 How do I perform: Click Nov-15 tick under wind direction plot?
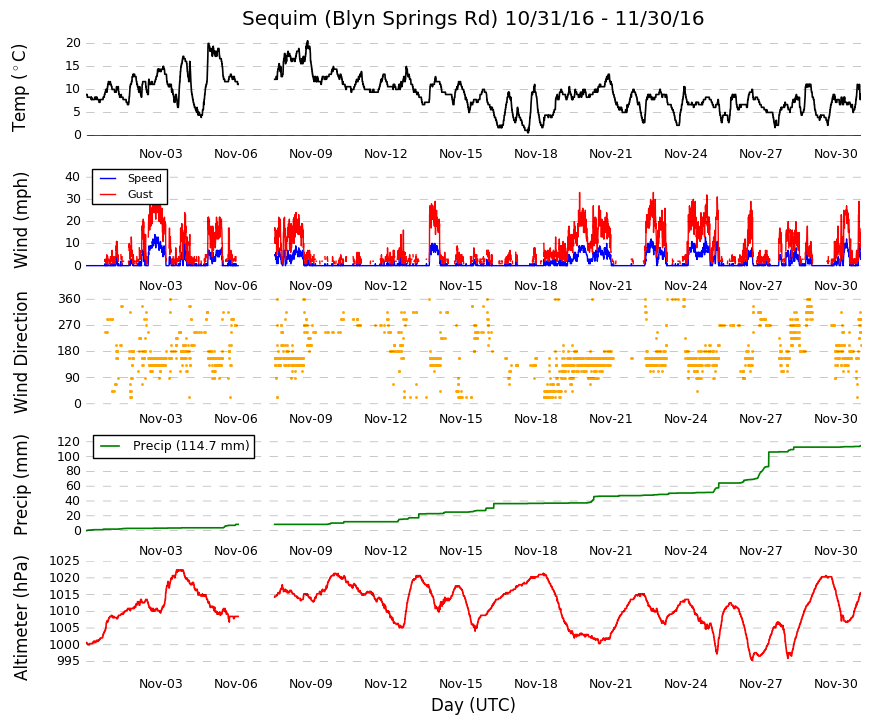460,419
